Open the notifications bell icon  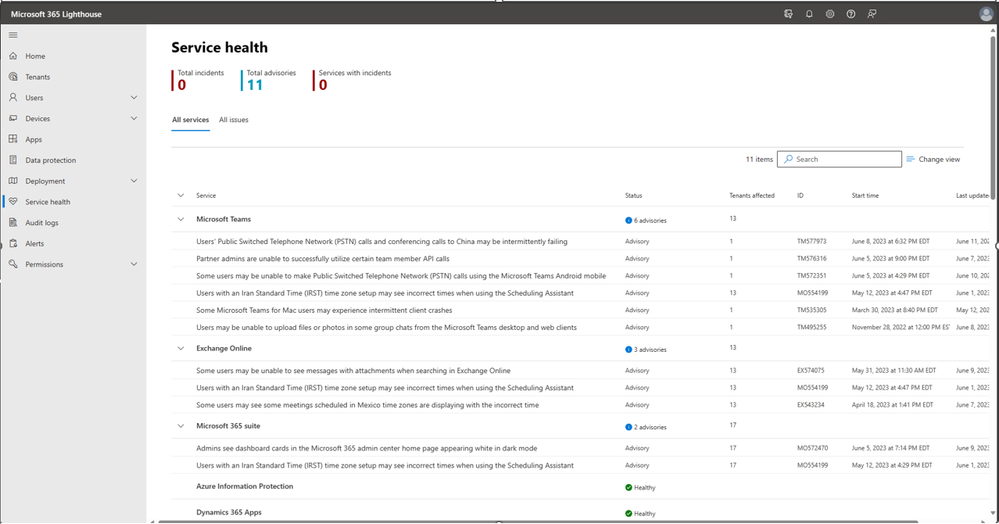point(809,13)
